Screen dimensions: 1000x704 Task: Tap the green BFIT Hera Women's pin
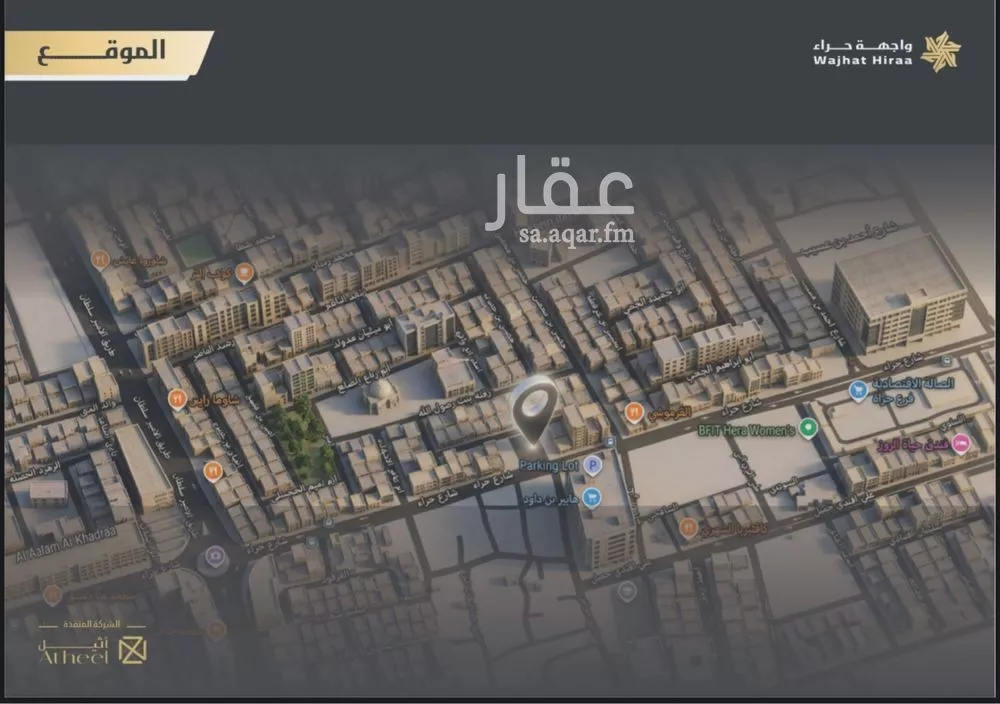[809, 429]
